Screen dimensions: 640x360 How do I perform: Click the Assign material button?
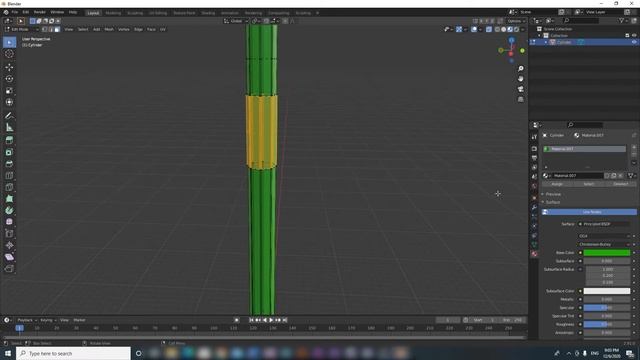click(x=557, y=184)
